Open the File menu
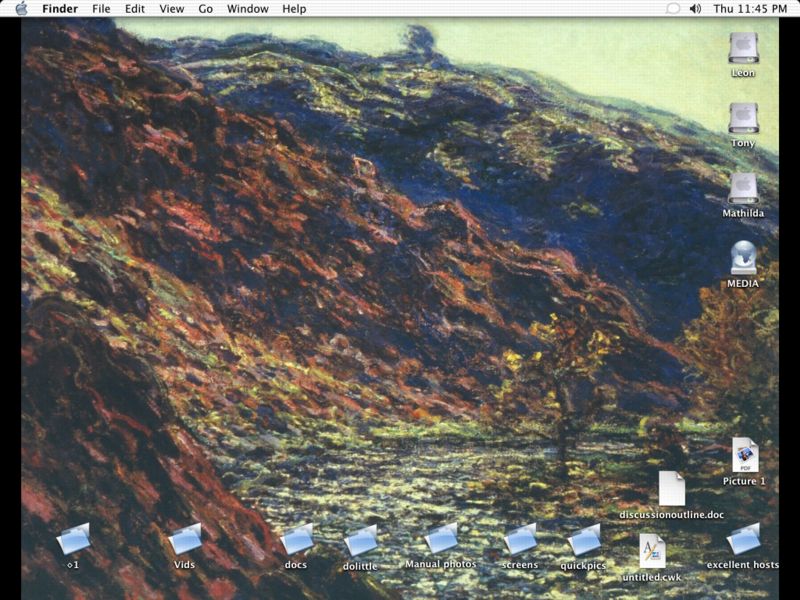 (101, 9)
